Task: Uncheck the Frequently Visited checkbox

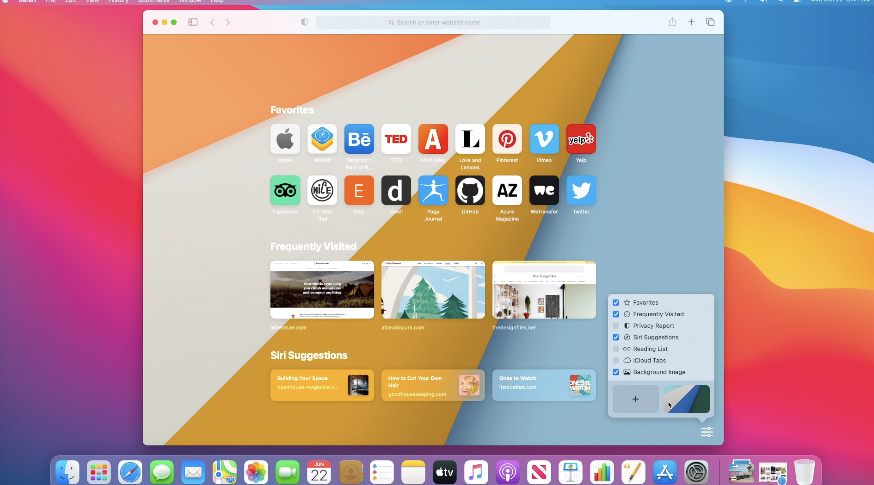Action: pos(616,314)
